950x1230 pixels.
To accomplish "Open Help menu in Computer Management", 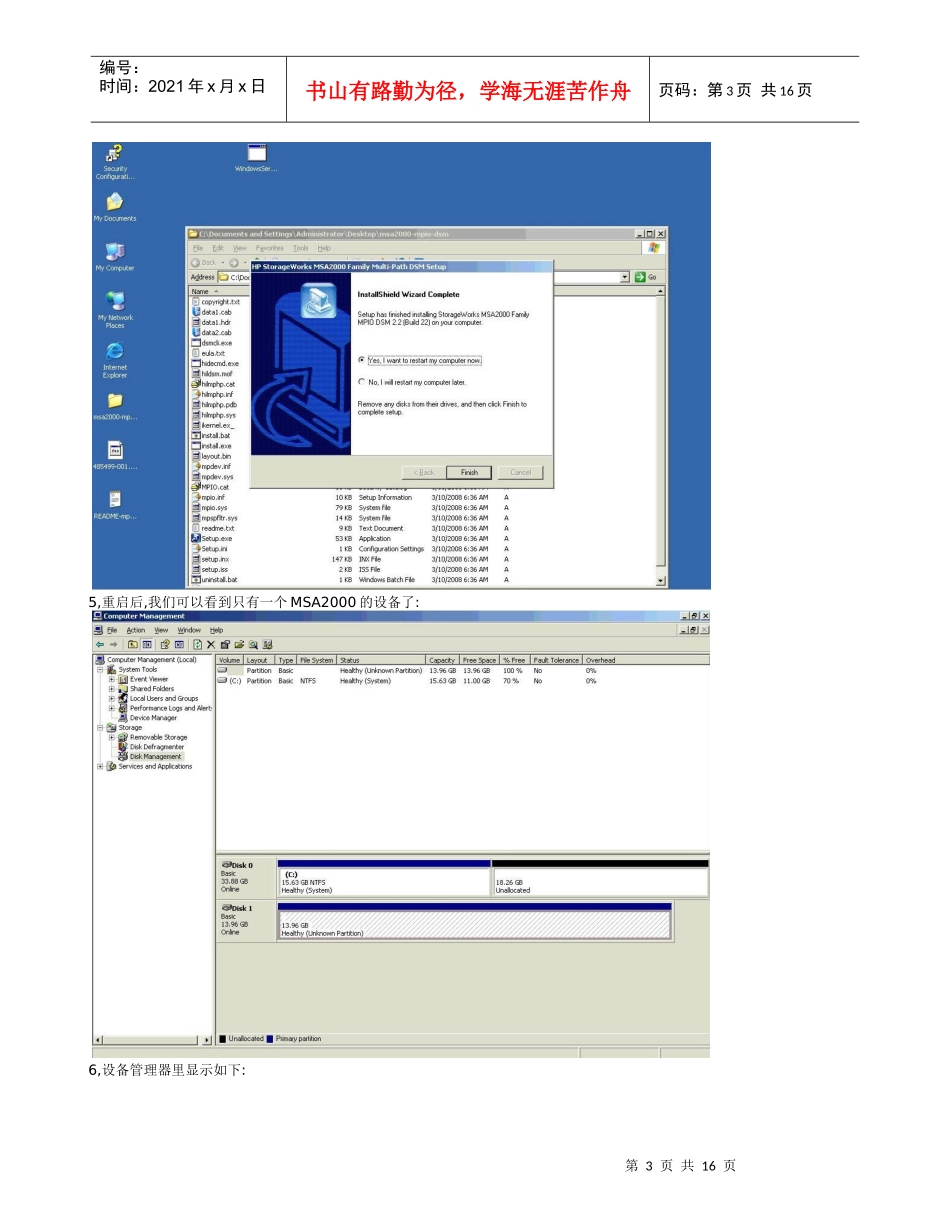I will (216, 630).
